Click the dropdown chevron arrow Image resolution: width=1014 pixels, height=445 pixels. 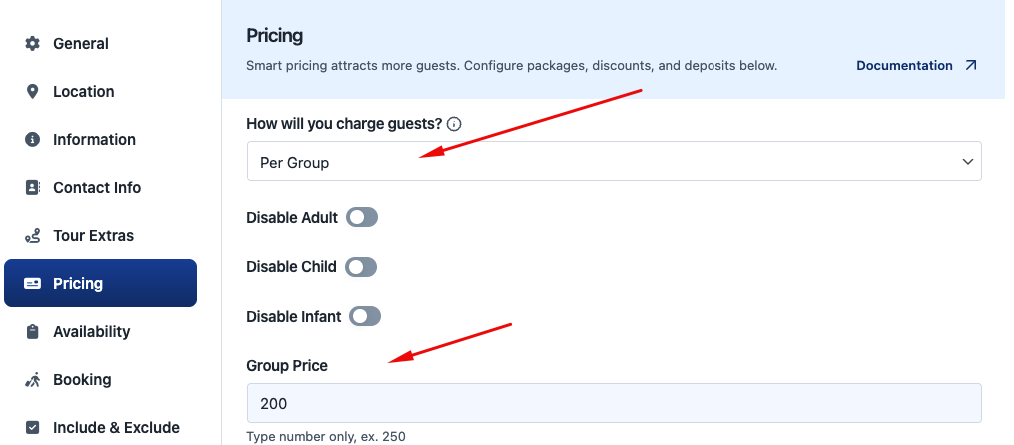(967, 162)
